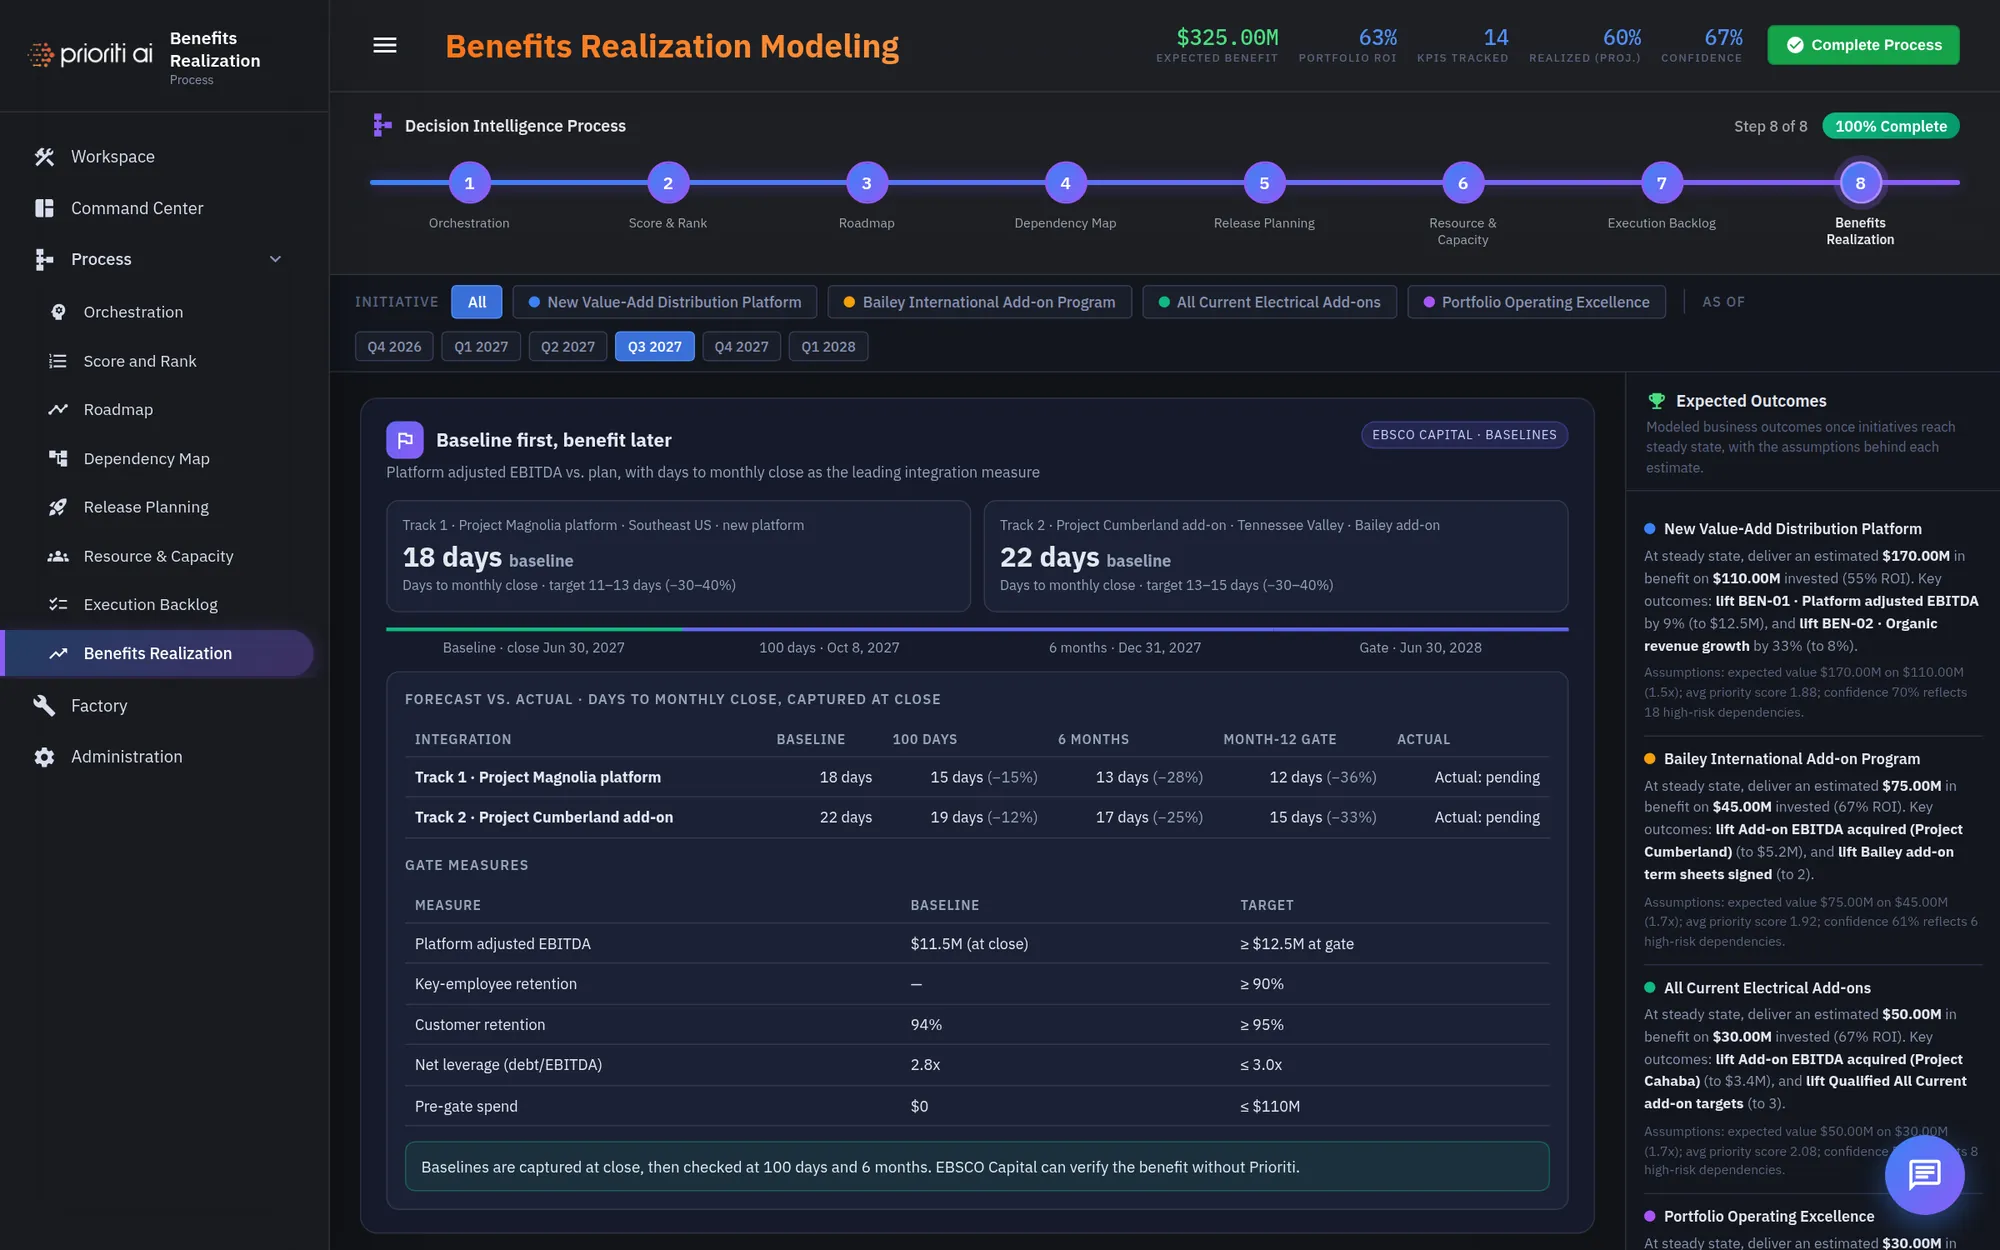Filter by Portfolio Operating Excellence
The height and width of the screenshot is (1250, 2000).
pos(1536,302)
